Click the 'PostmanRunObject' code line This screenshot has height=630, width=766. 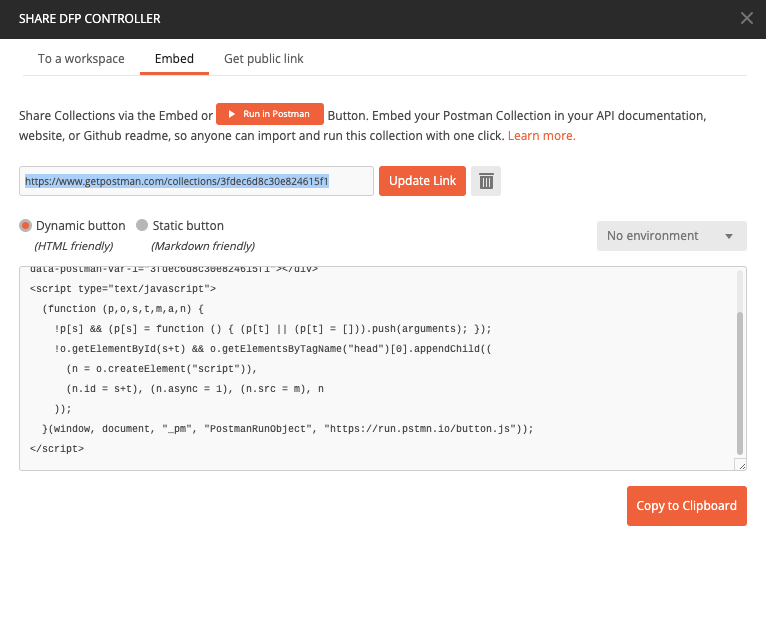click(288, 429)
